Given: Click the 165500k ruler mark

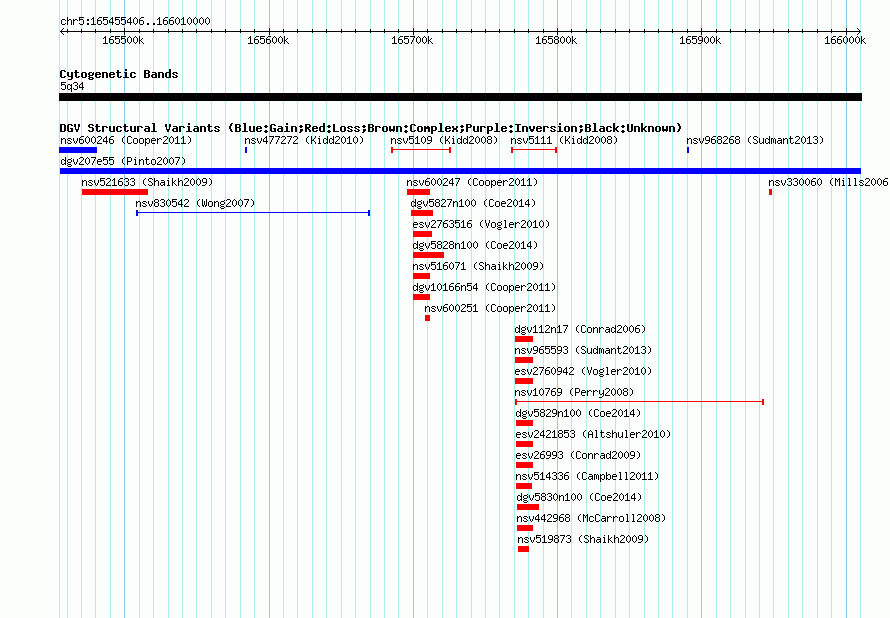Looking at the screenshot, I should (123, 40).
